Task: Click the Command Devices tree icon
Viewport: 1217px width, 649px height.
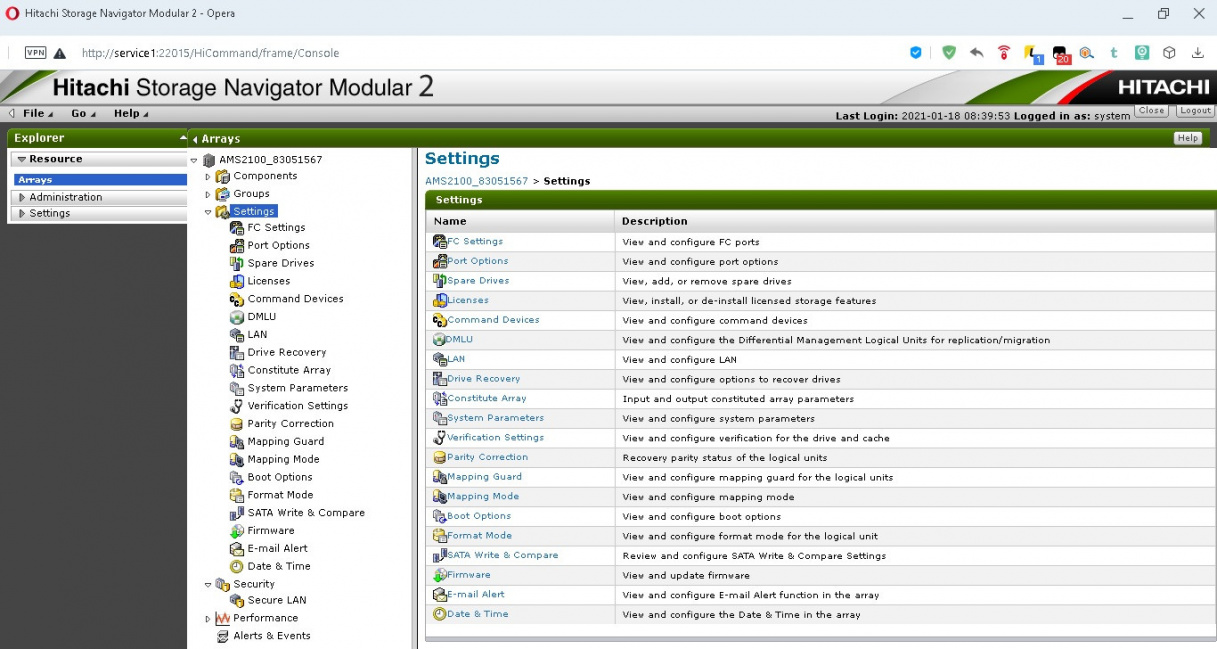Action: (237, 299)
